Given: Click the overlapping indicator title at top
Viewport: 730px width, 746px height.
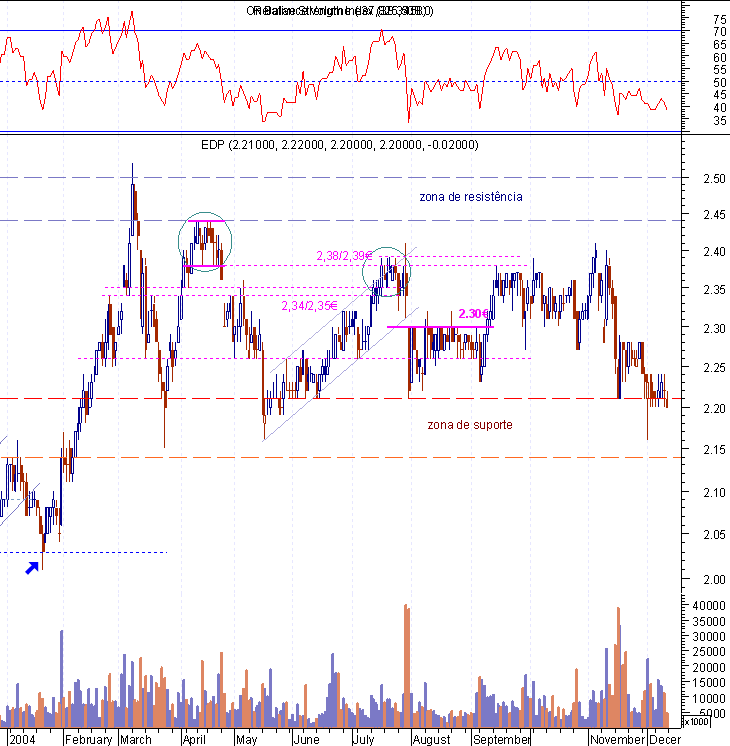Looking at the screenshot, I should 340,11.
